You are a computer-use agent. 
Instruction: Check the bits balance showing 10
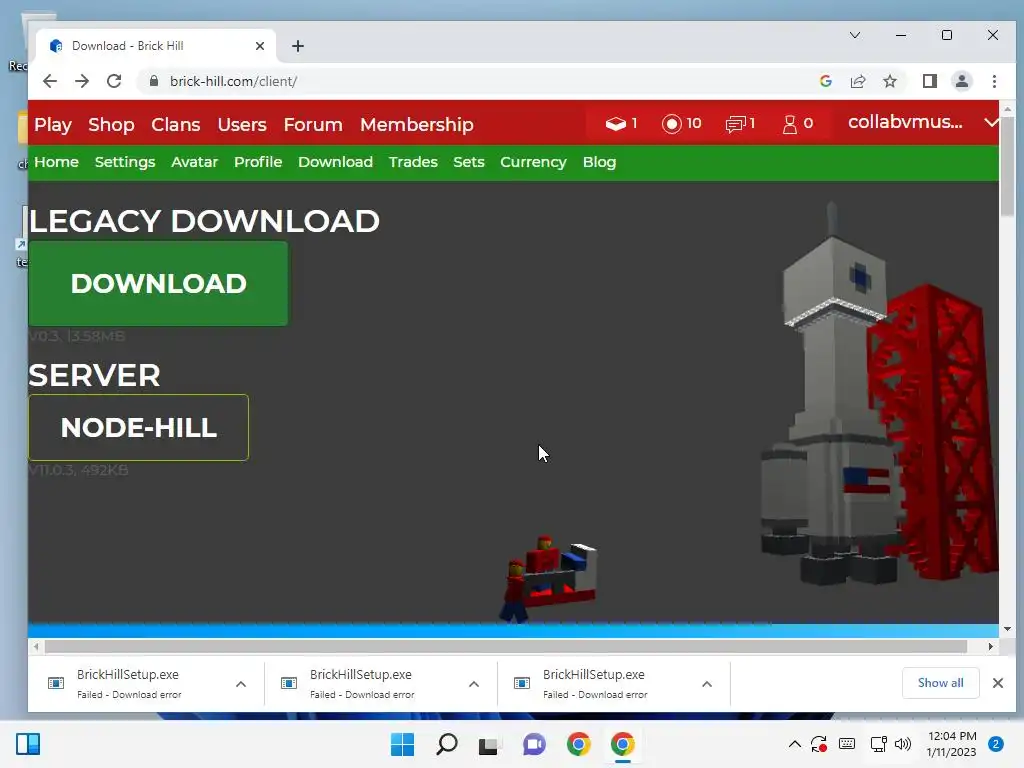(681, 123)
